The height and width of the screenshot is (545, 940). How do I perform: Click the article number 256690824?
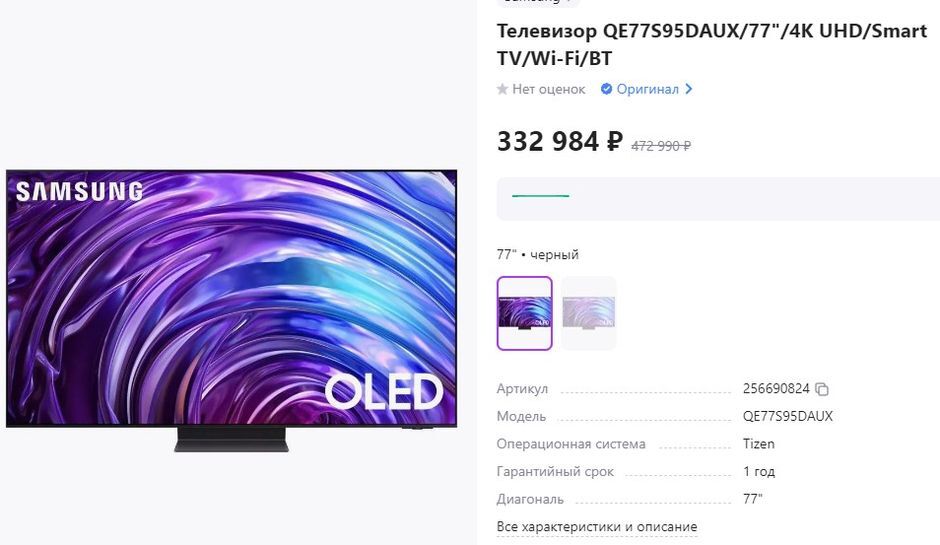pos(776,389)
